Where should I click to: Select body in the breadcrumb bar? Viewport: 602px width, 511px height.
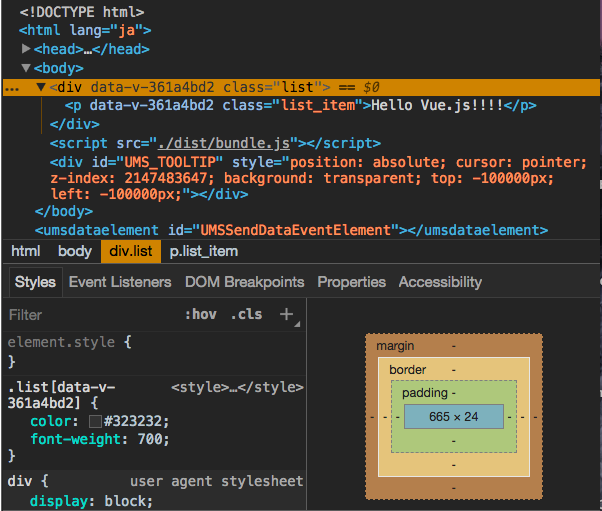coord(75,251)
